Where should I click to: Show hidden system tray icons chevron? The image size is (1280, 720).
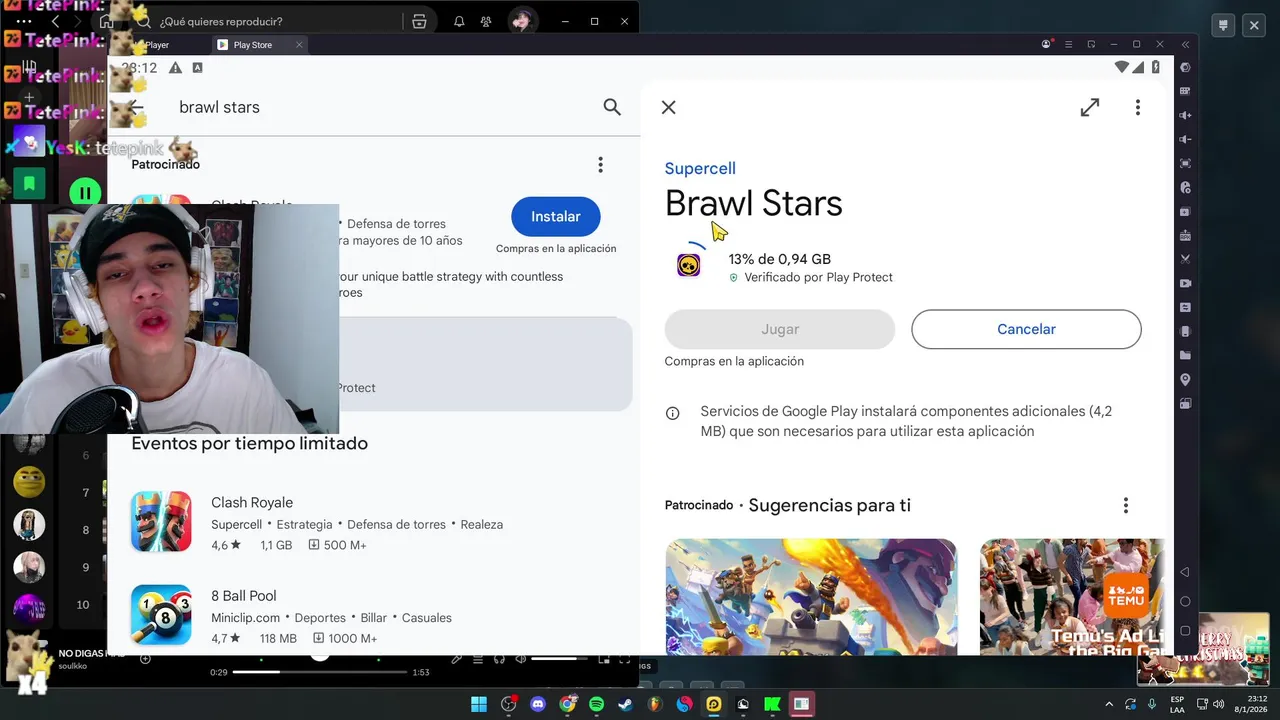pos(1108,704)
